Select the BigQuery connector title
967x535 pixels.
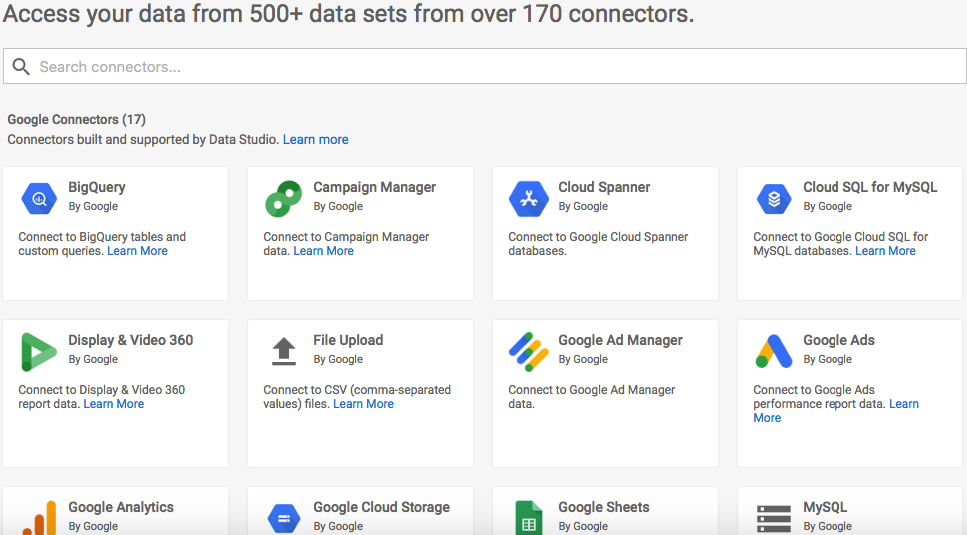pyautogui.click(x=97, y=187)
